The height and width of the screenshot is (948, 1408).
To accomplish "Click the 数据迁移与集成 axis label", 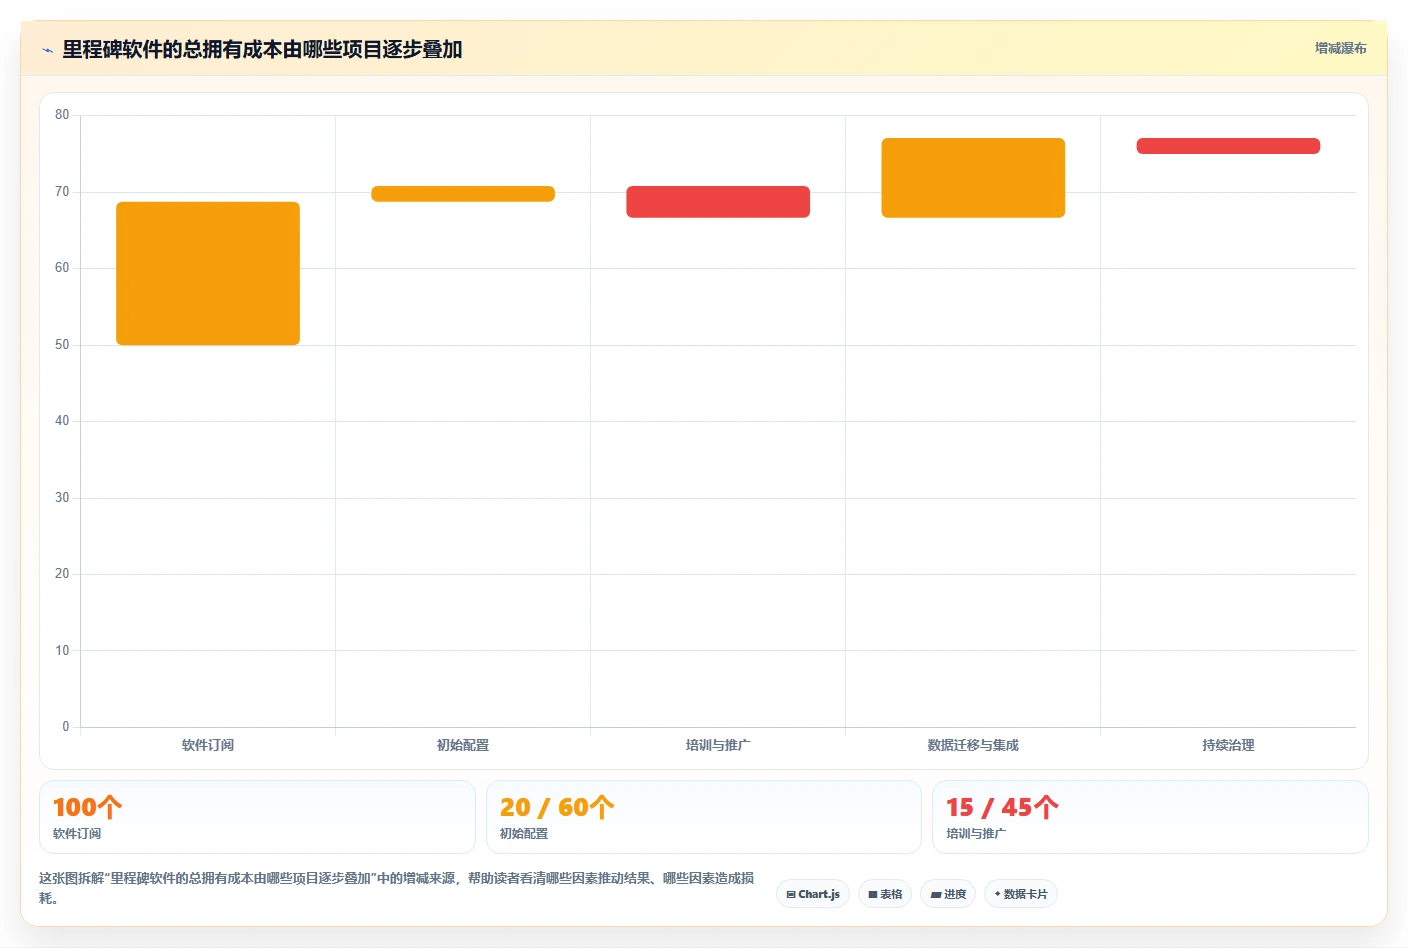I will (973, 745).
